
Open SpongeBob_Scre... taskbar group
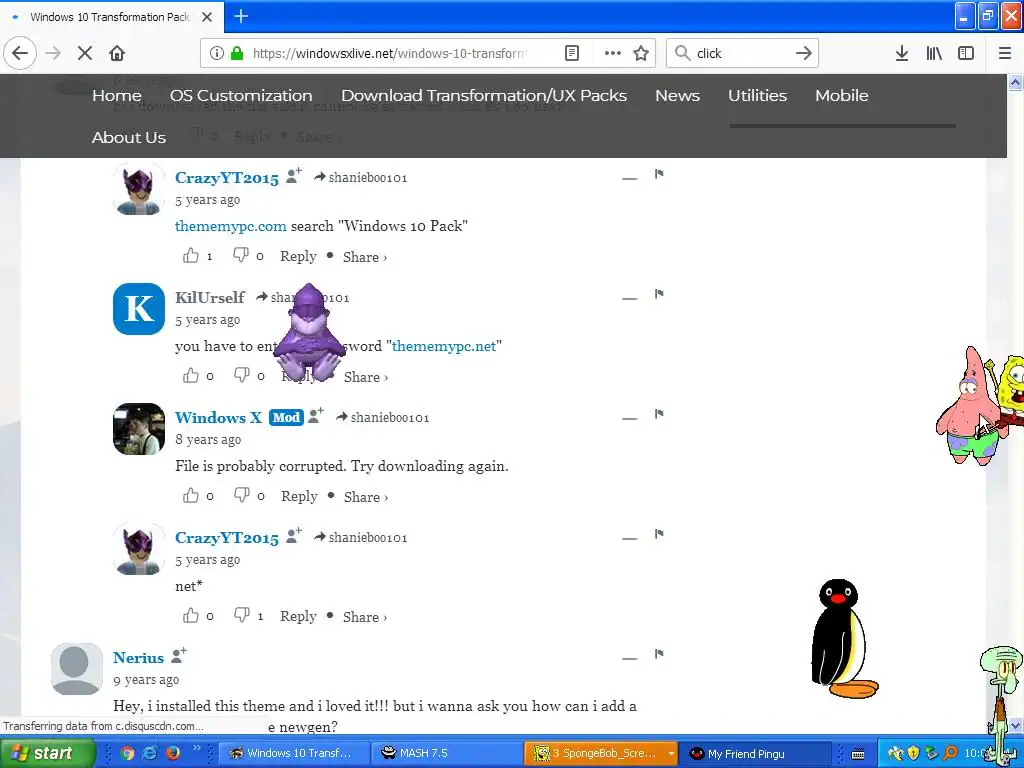pyautogui.click(x=601, y=753)
